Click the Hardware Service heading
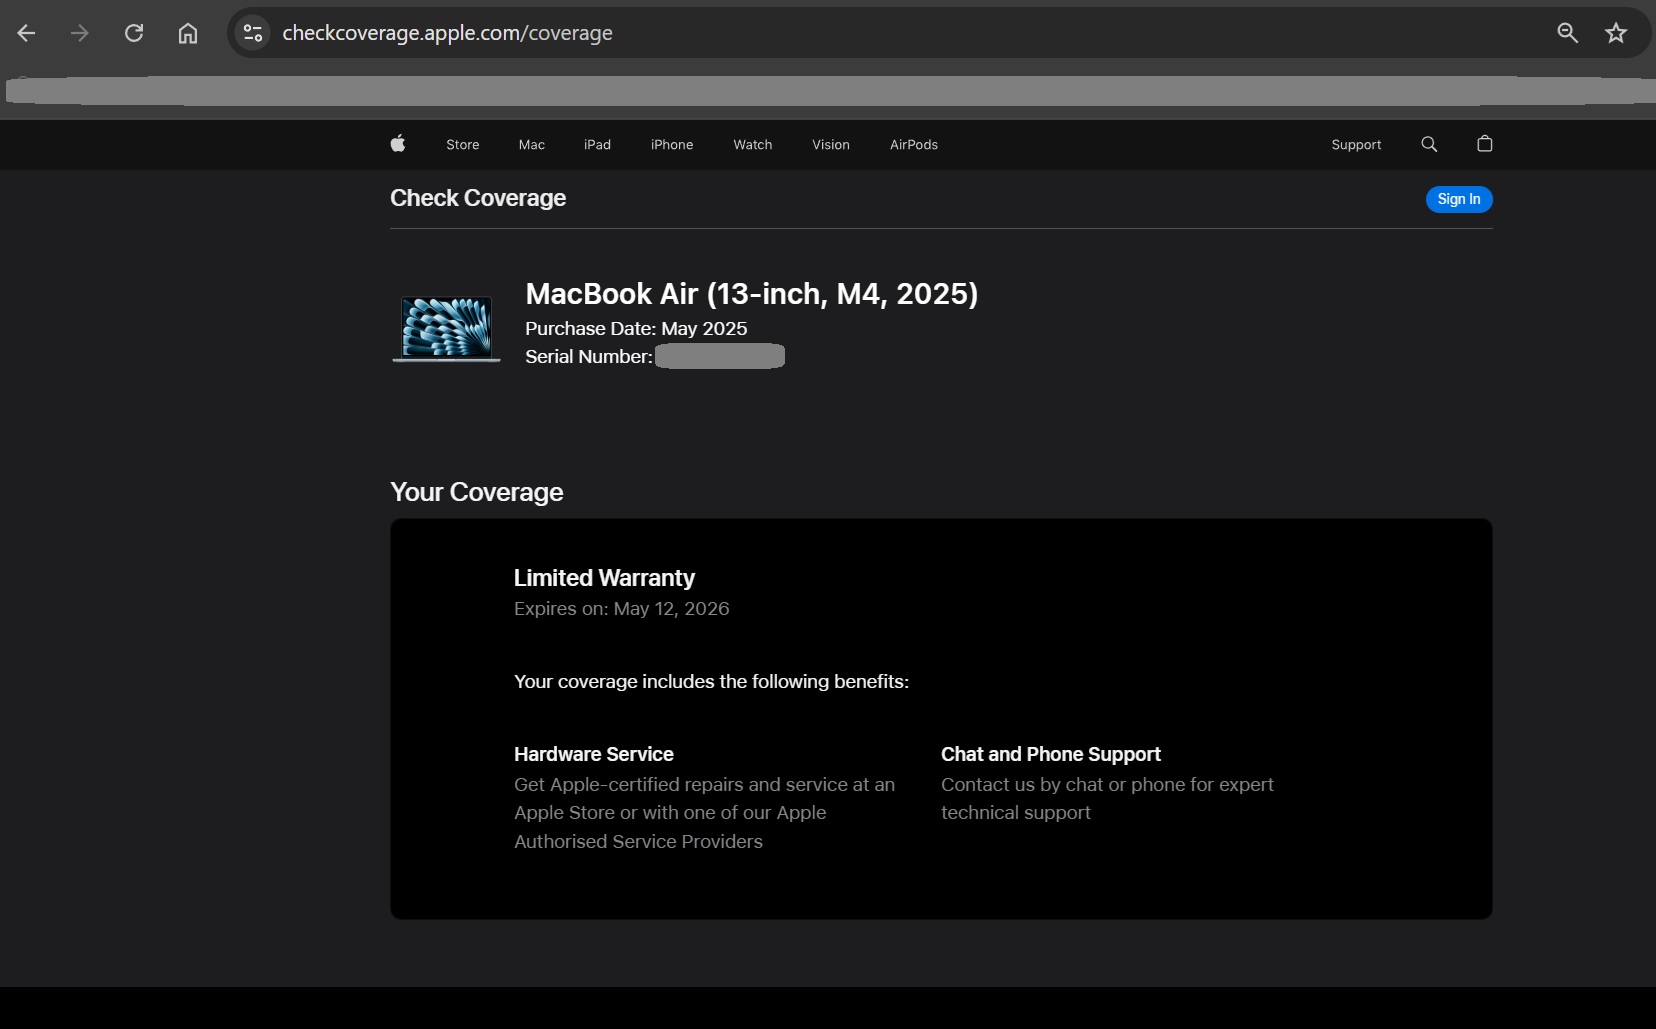Viewport: 1656px width, 1029px height. click(594, 754)
